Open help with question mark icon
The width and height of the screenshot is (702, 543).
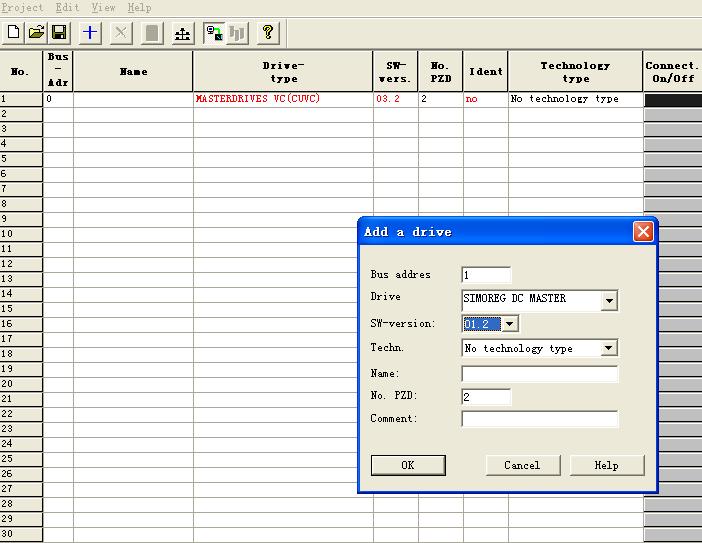pos(268,33)
